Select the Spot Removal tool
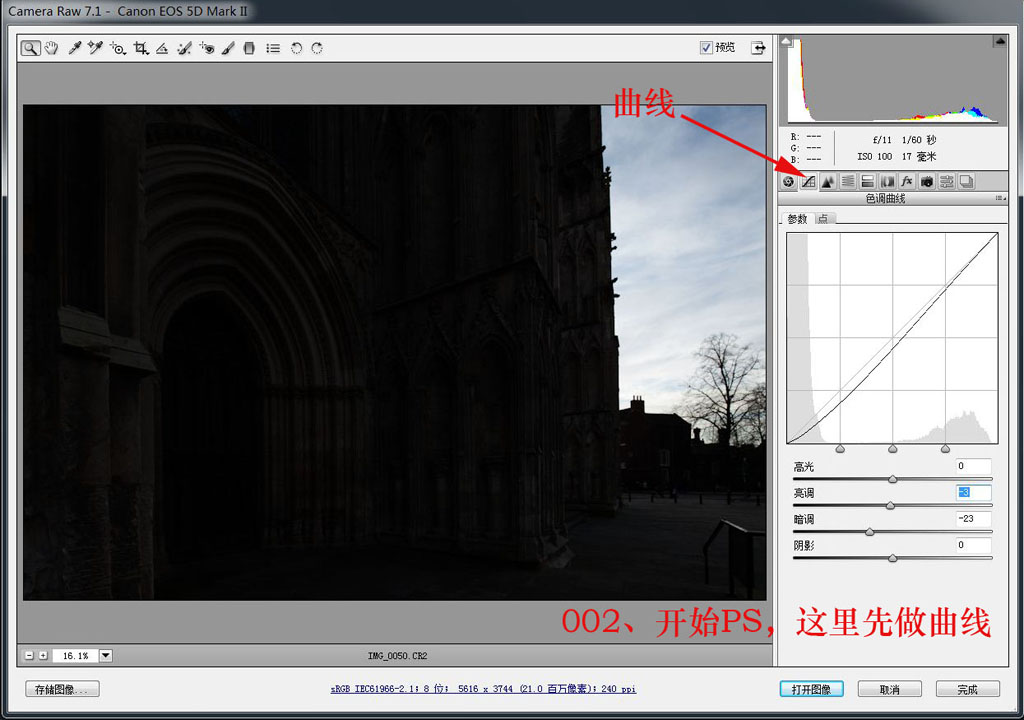Screen dimensions: 1024x720 [184, 48]
